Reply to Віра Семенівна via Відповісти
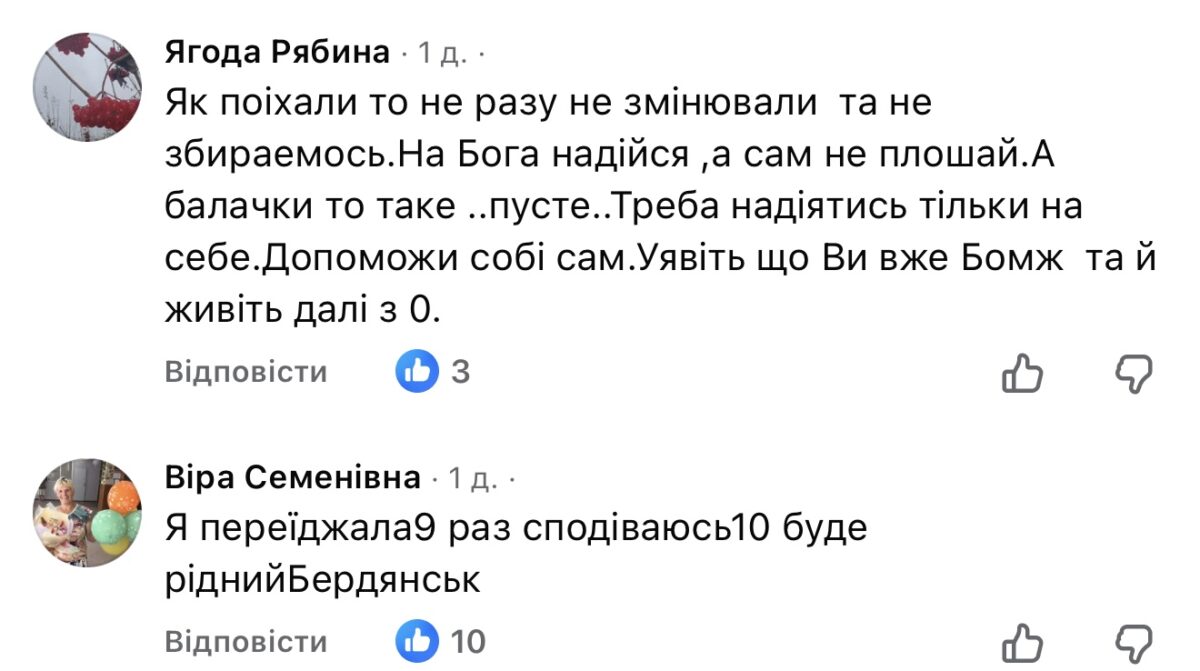 click(246, 641)
